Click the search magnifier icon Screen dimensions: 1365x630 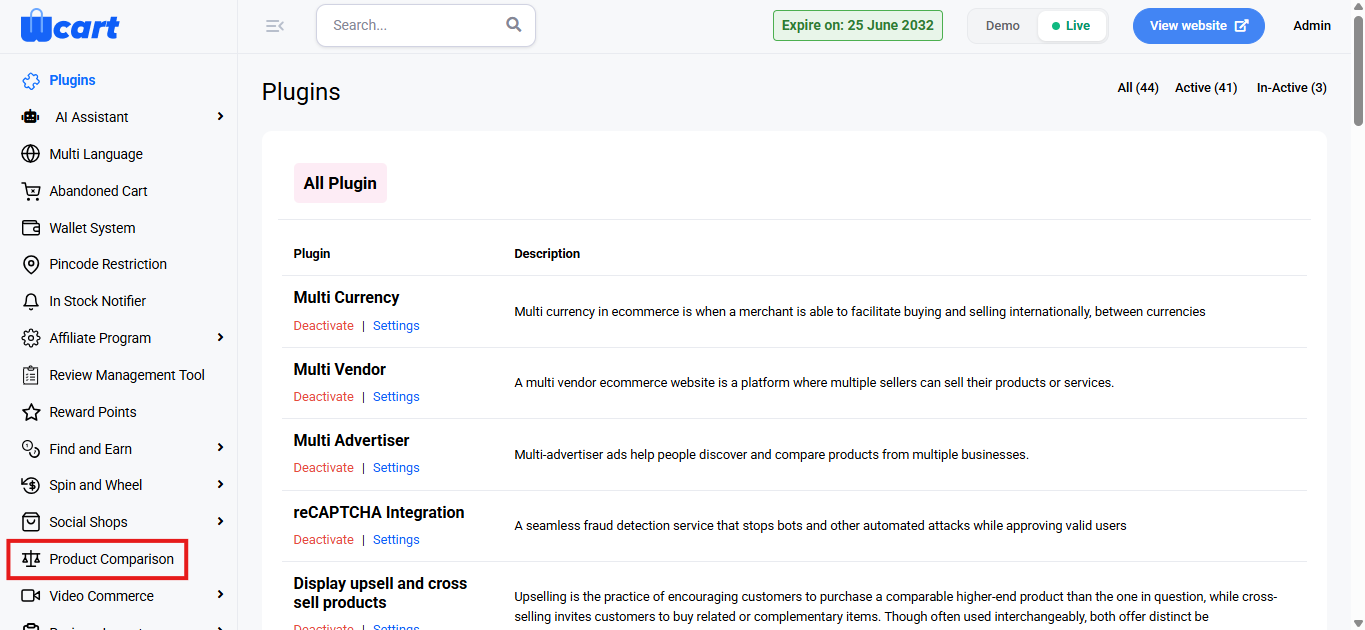tap(514, 25)
